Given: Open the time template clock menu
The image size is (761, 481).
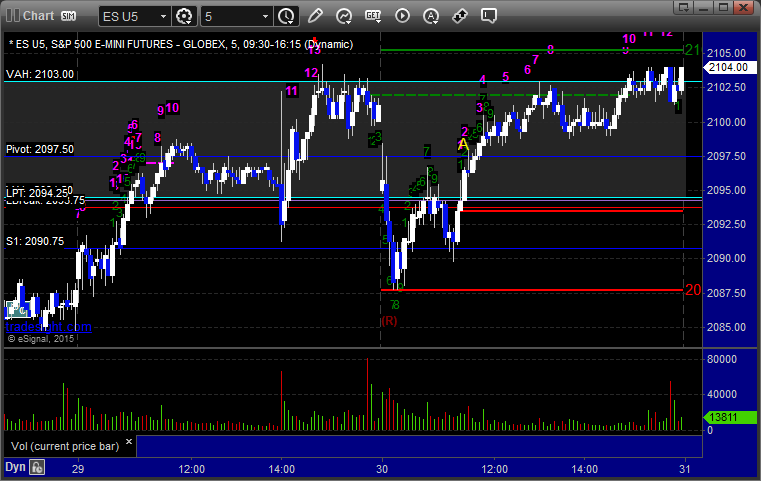Looking at the screenshot, I should [286, 17].
